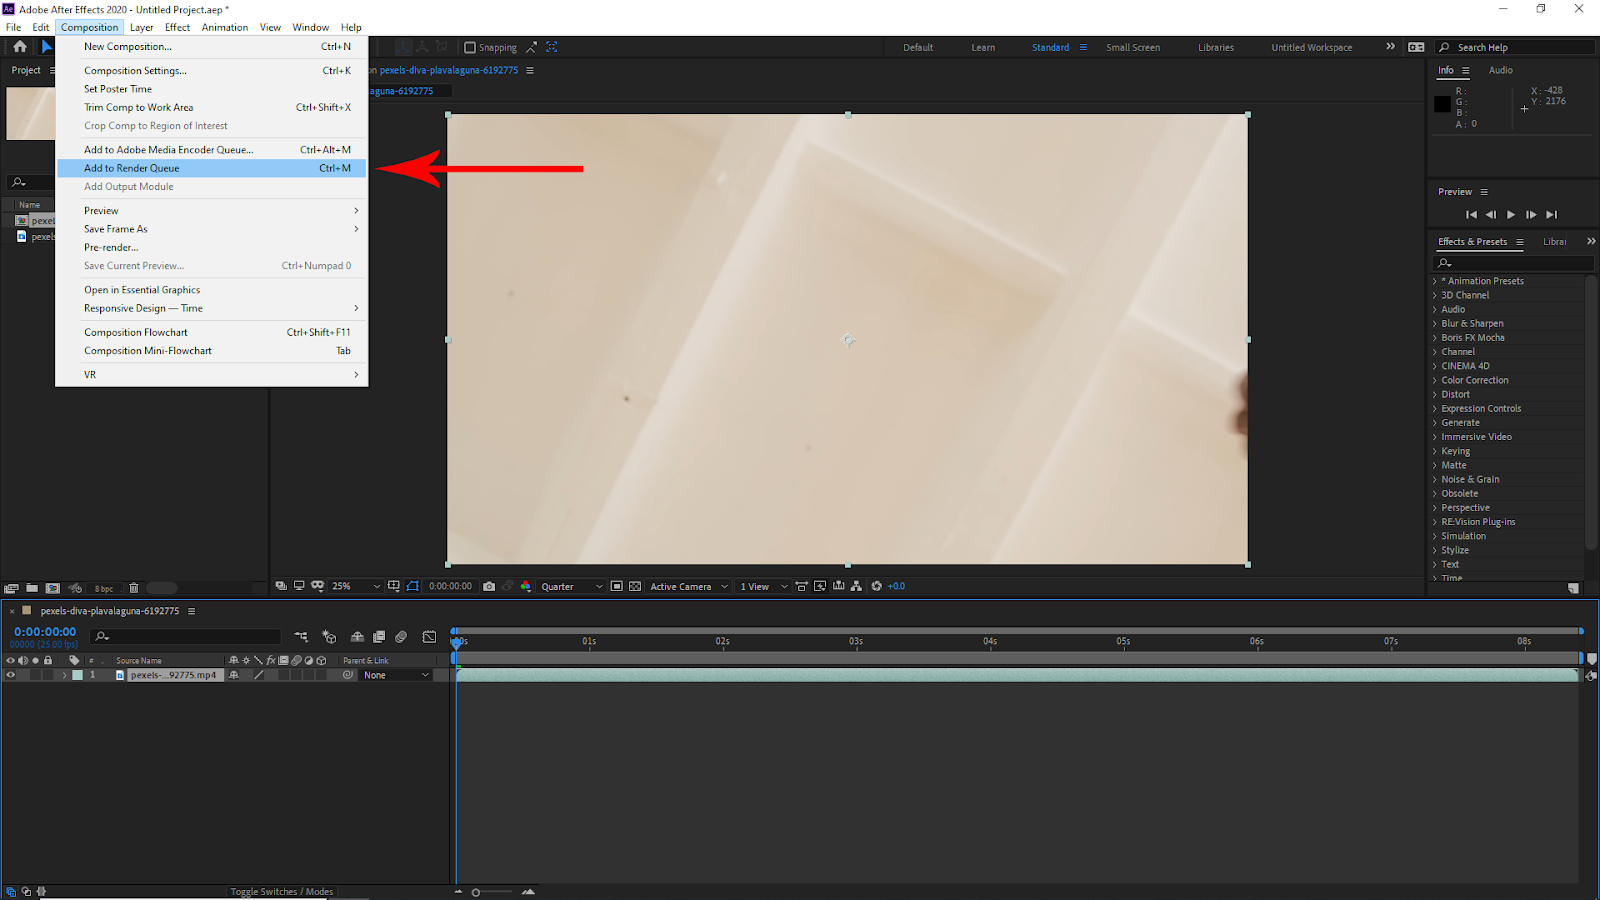Delete selected project items with the trash icon
Screen dimensions: 1600x900
click(134, 588)
